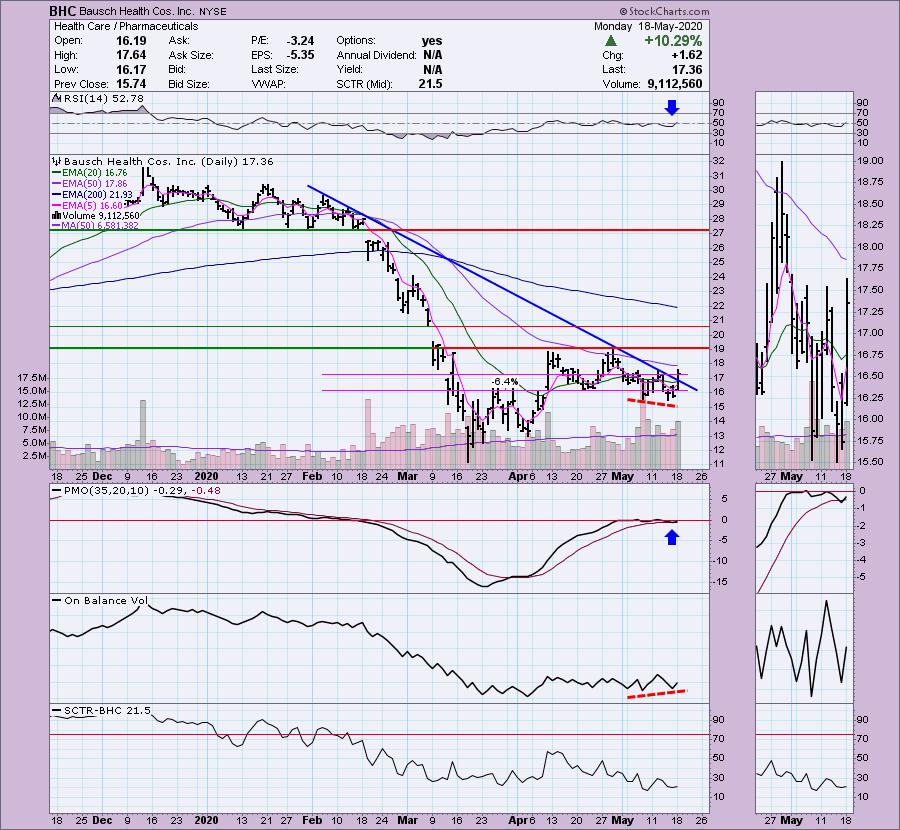The height and width of the screenshot is (830, 900).
Task: Click the -6.4% annotation on price chart
Action: 505,382
